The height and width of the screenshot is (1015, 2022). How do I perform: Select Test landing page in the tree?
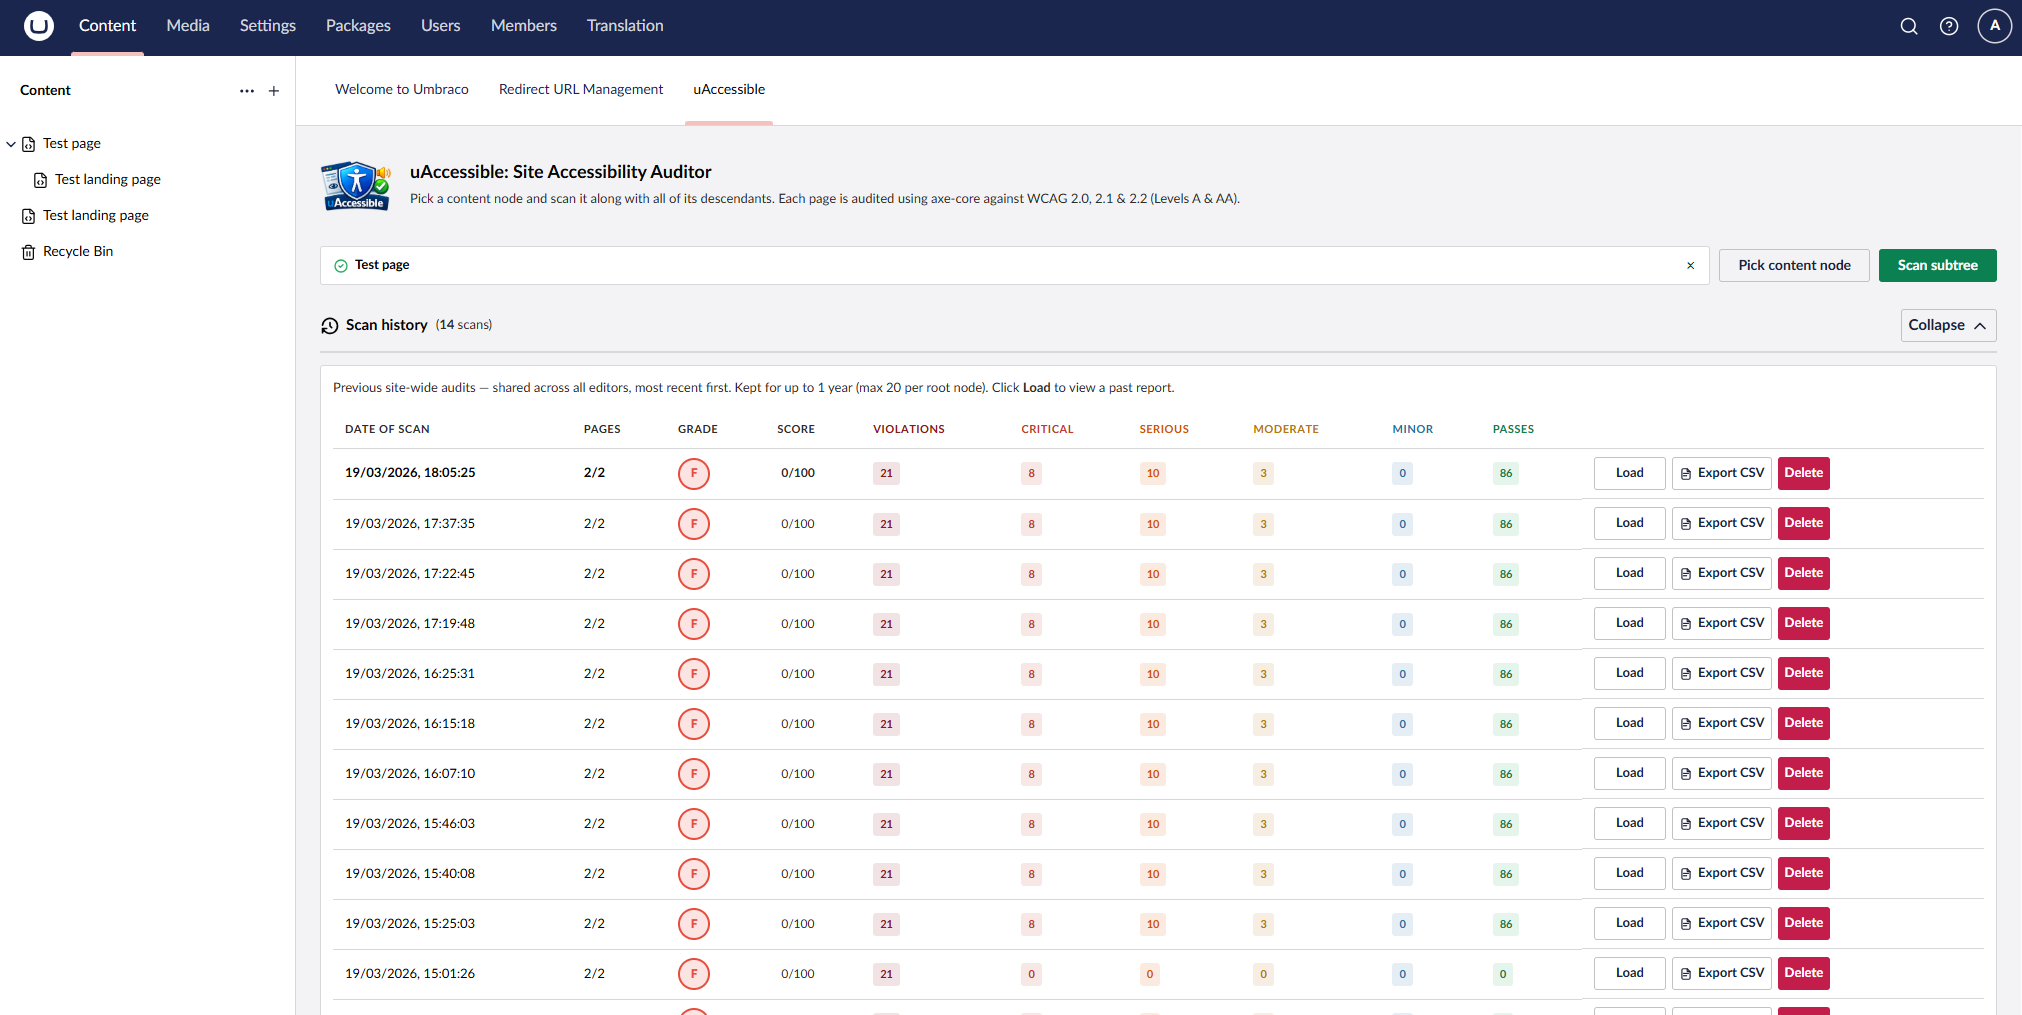[x=107, y=179]
